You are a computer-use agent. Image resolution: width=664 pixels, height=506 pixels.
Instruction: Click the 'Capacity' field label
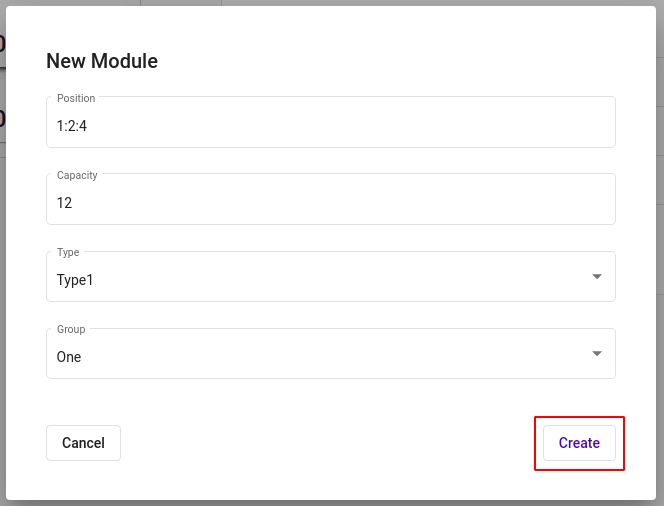(x=77, y=175)
